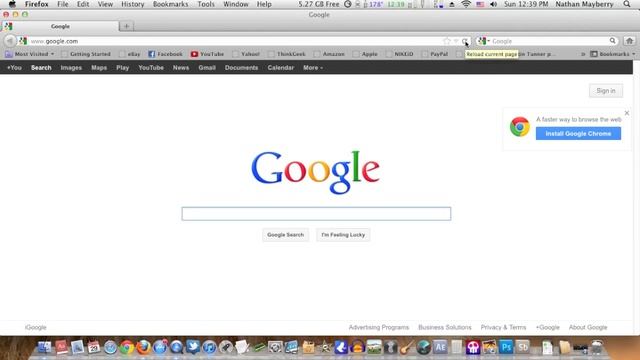The height and width of the screenshot is (360, 640).
Task: Open Images in Google's navigation bar
Action: pyautogui.click(x=71, y=68)
